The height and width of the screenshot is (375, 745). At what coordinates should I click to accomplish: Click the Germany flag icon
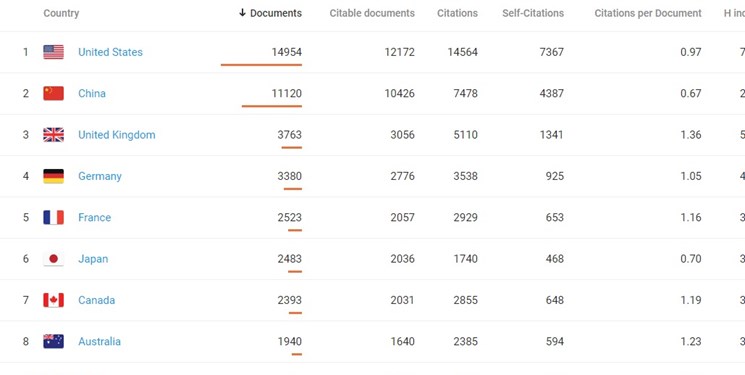pyautogui.click(x=53, y=176)
